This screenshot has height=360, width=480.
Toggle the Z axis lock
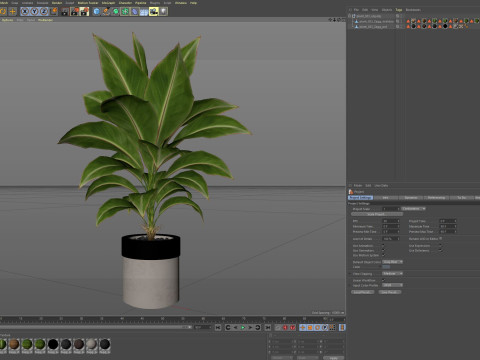(44, 12)
